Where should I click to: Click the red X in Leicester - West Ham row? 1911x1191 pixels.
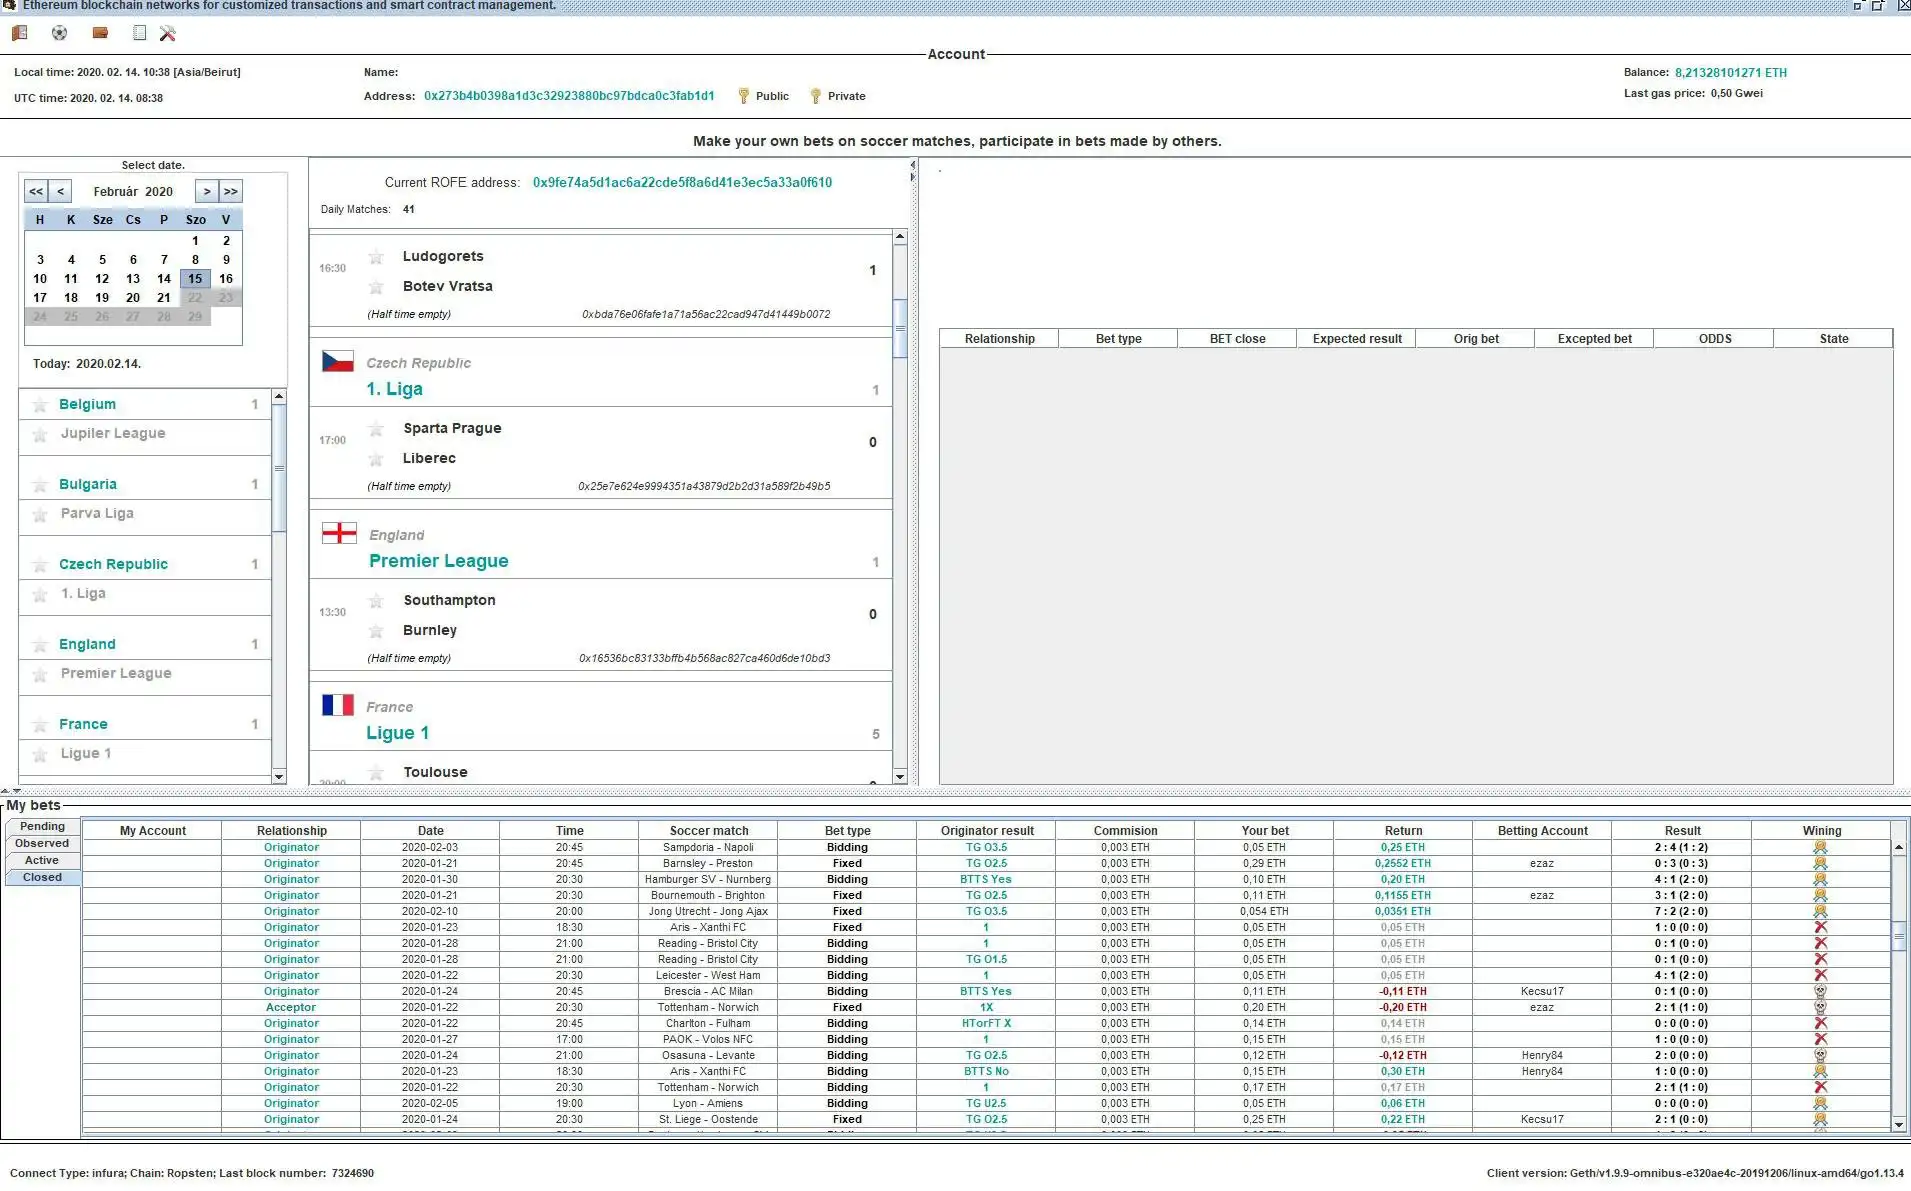click(x=1820, y=975)
